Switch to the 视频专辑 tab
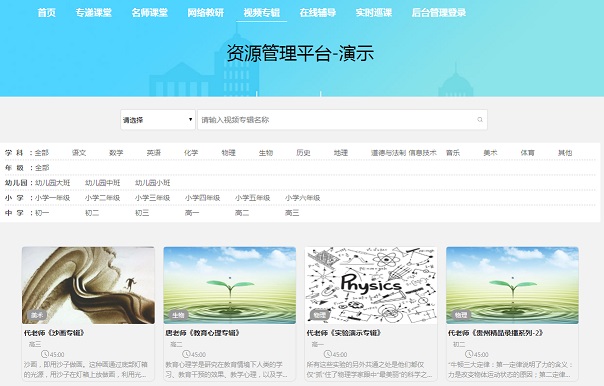 click(x=262, y=12)
